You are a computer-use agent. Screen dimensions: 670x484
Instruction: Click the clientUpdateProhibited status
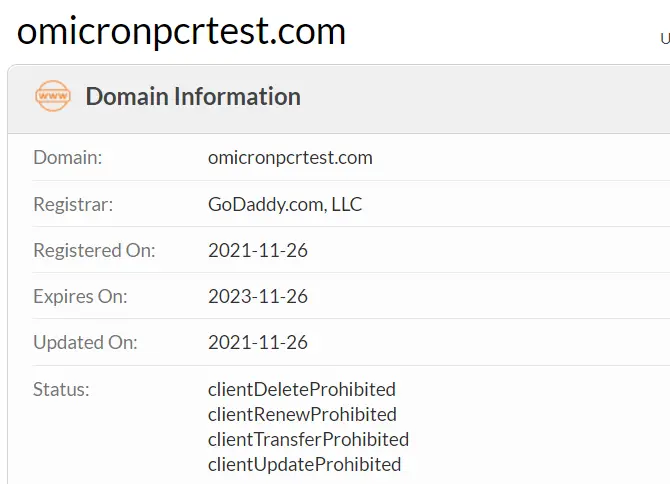tap(304, 465)
